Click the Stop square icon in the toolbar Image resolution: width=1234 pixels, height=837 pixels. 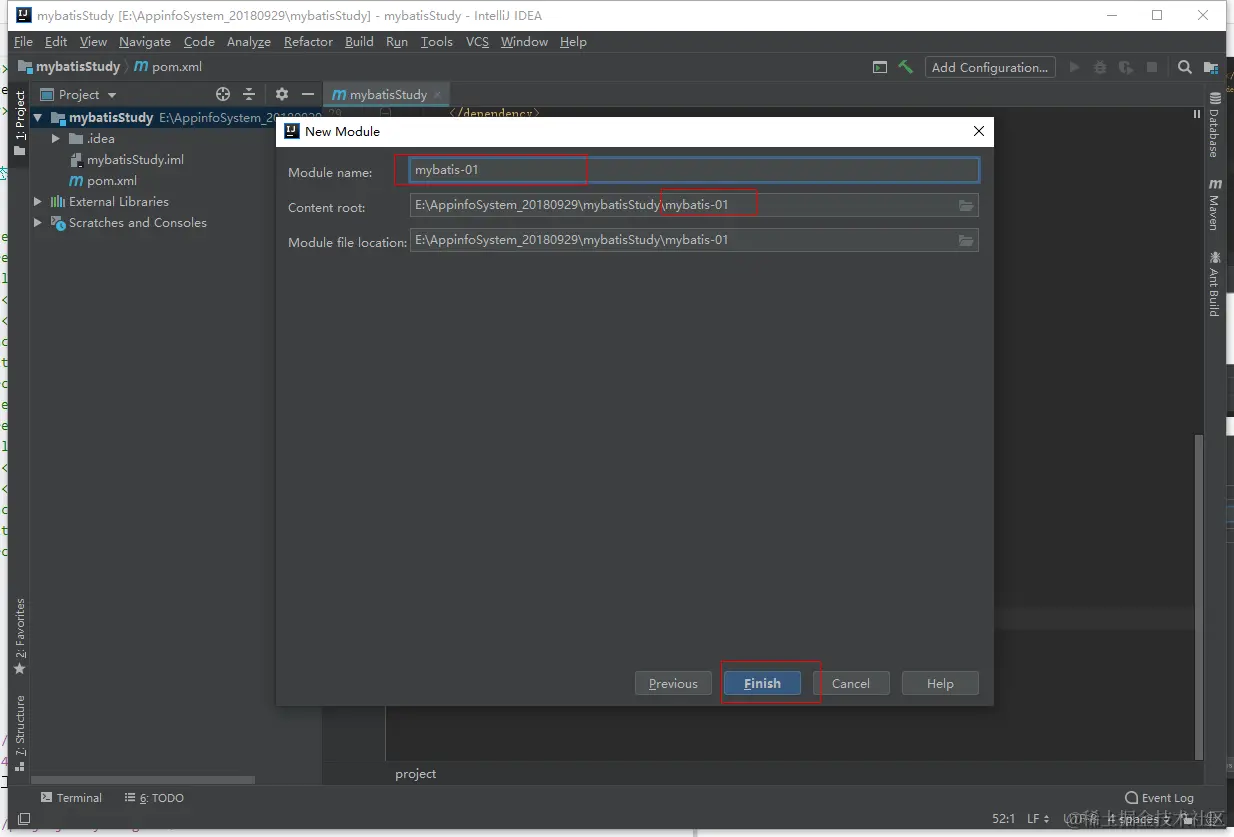(1152, 67)
